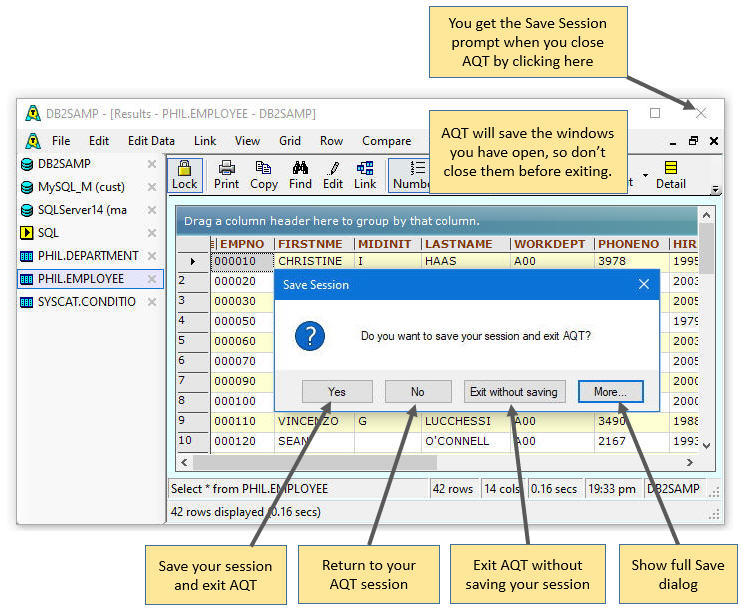Open the Grid menu
Image resolution: width=741 pixels, height=608 pixels.
pos(290,141)
